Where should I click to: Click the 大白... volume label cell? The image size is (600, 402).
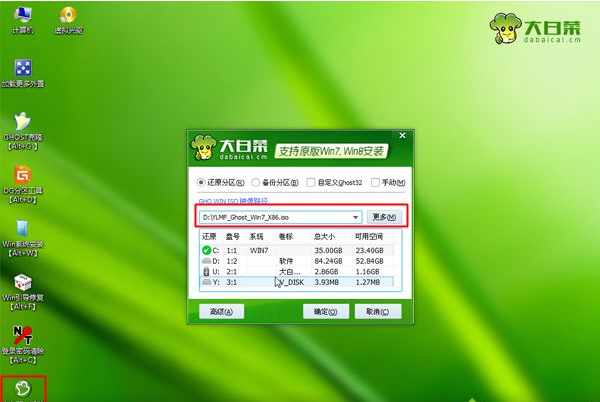pyautogui.click(x=290, y=272)
